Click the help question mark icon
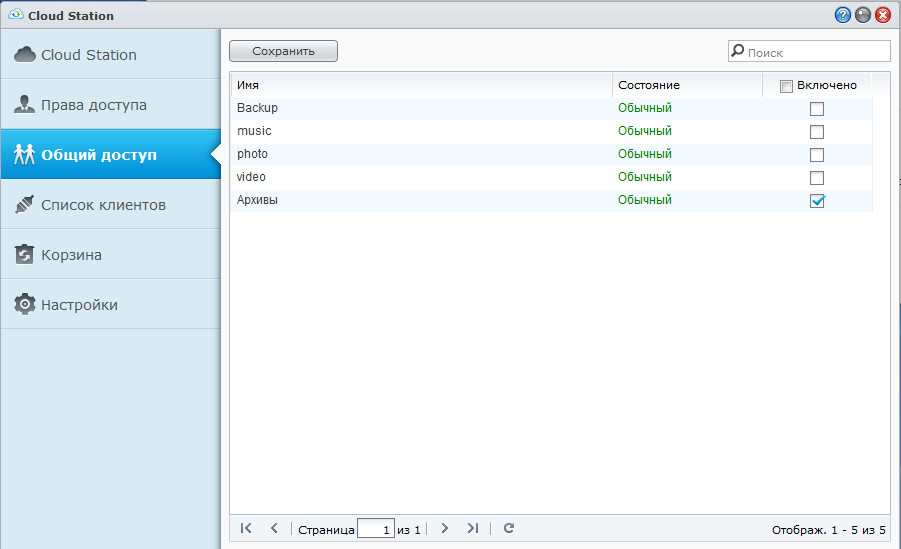The width and height of the screenshot is (901, 549). (x=843, y=15)
